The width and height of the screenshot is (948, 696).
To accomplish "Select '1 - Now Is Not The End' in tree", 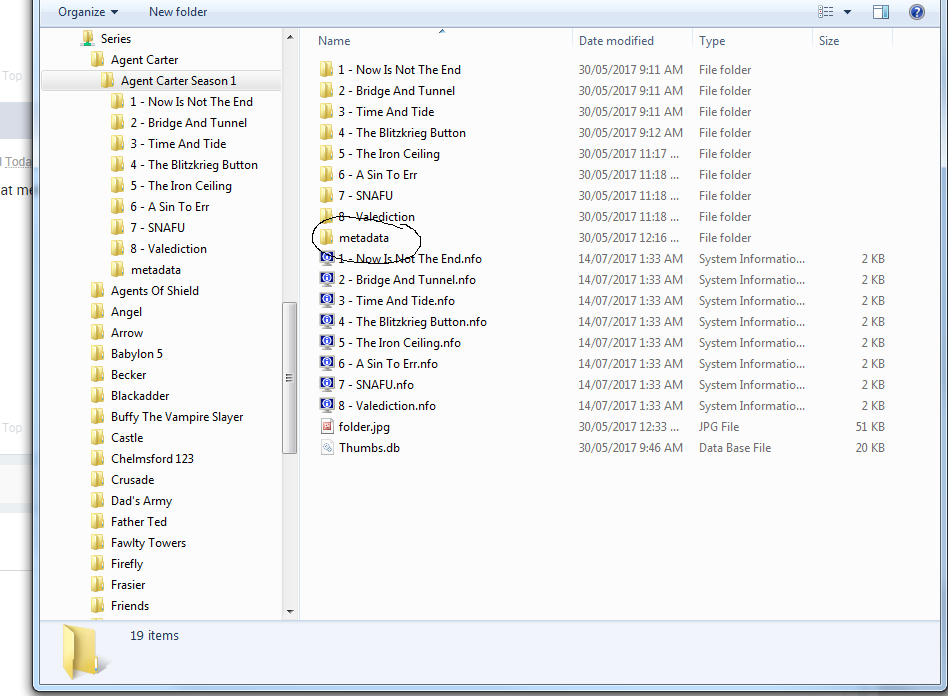I will (x=191, y=102).
